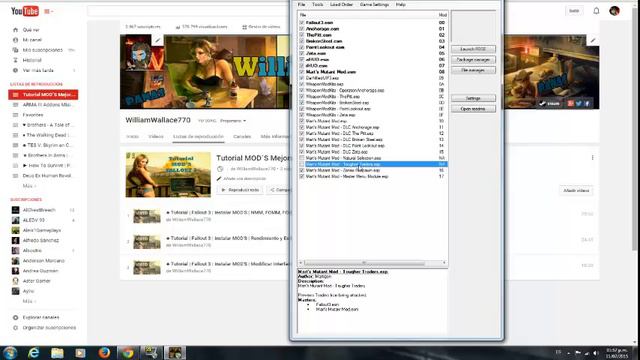Launch Internet Explorer from taskbar
This screenshot has height=360, width=640.
pyautogui.click(x=33, y=353)
